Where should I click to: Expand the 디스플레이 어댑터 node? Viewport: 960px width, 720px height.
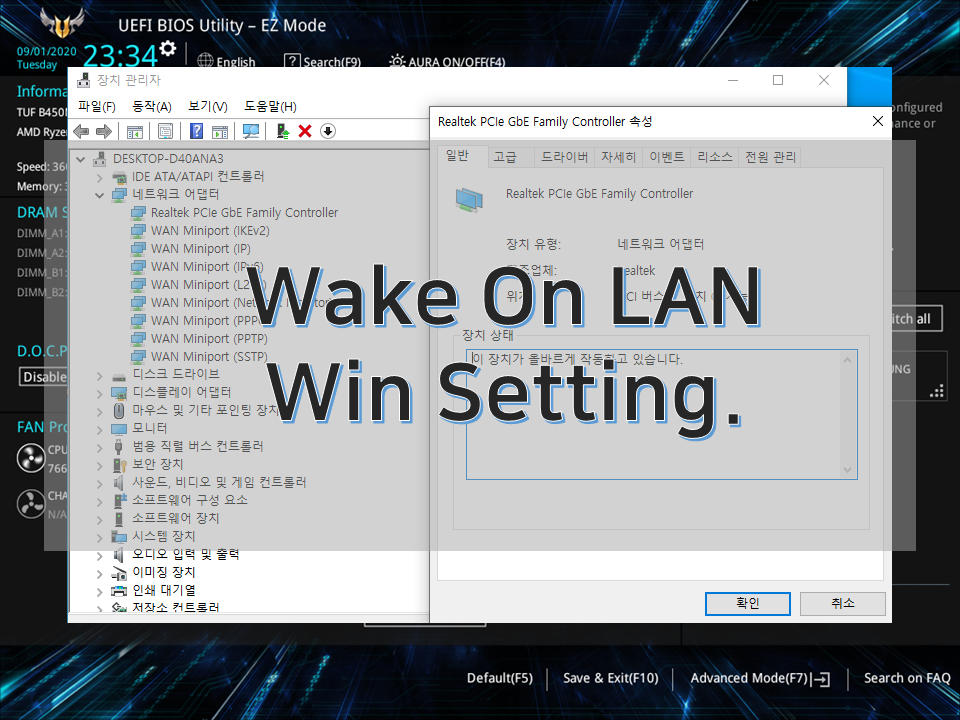[100, 394]
